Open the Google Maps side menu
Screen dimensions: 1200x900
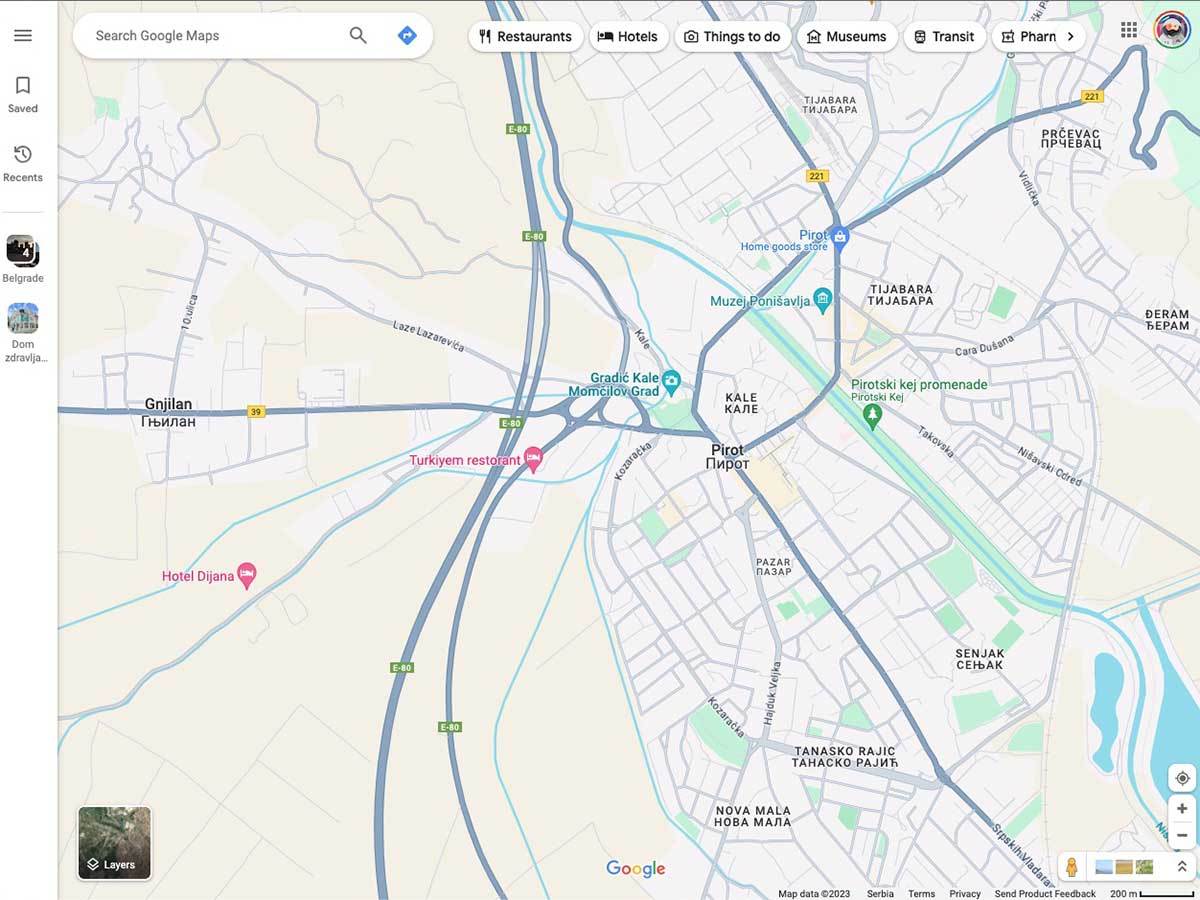tap(23, 35)
